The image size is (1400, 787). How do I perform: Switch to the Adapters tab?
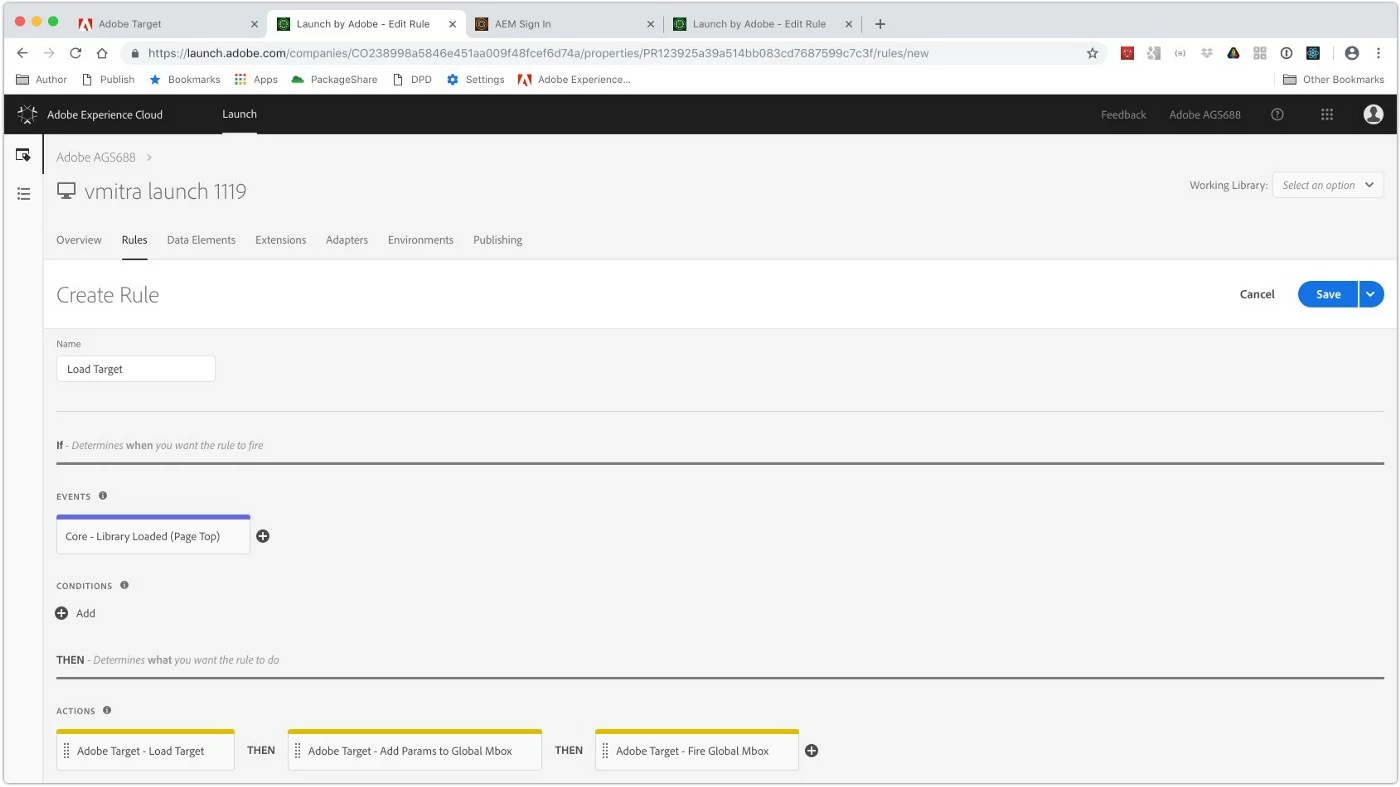(347, 240)
